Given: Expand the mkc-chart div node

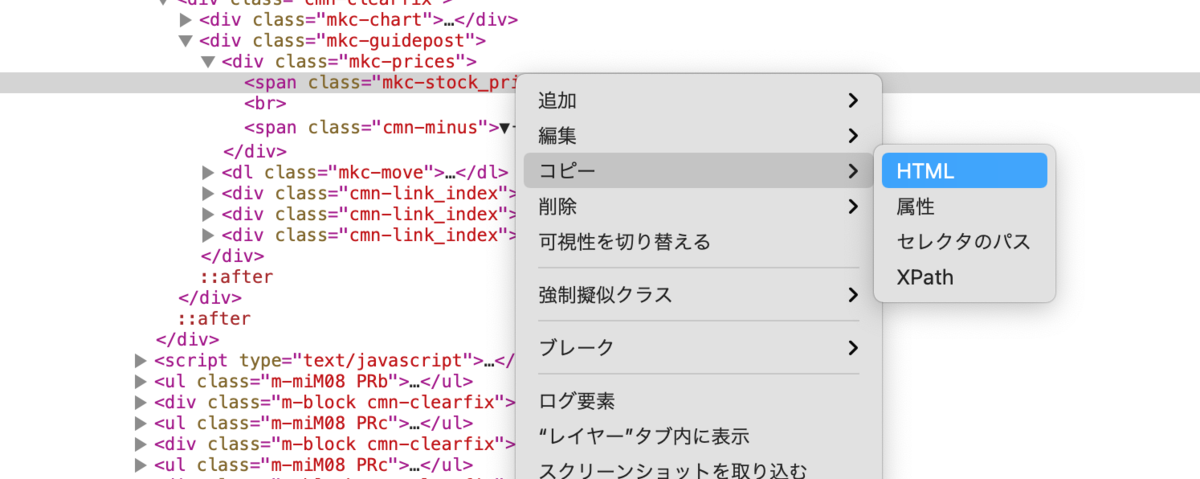Looking at the screenshot, I should (x=185, y=20).
